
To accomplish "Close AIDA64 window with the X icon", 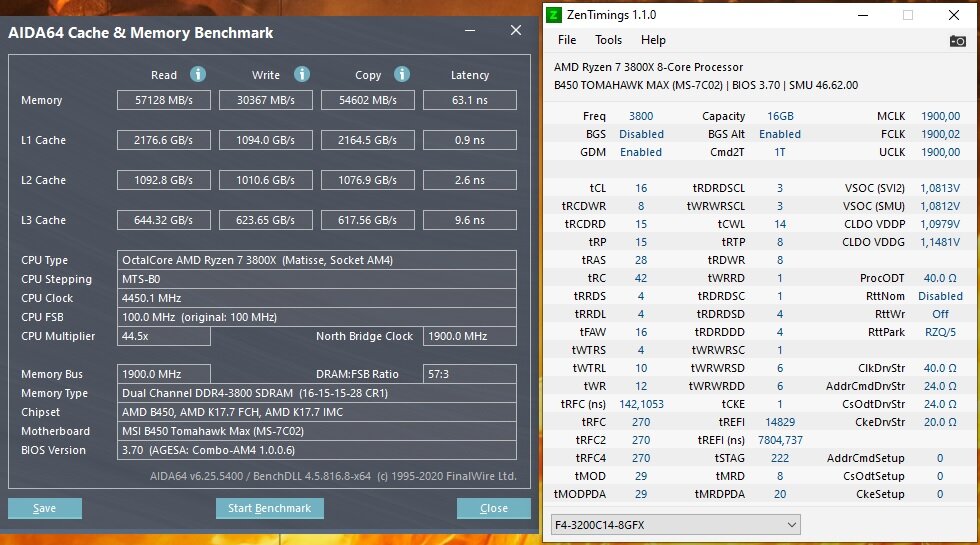I will coord(516,31).
